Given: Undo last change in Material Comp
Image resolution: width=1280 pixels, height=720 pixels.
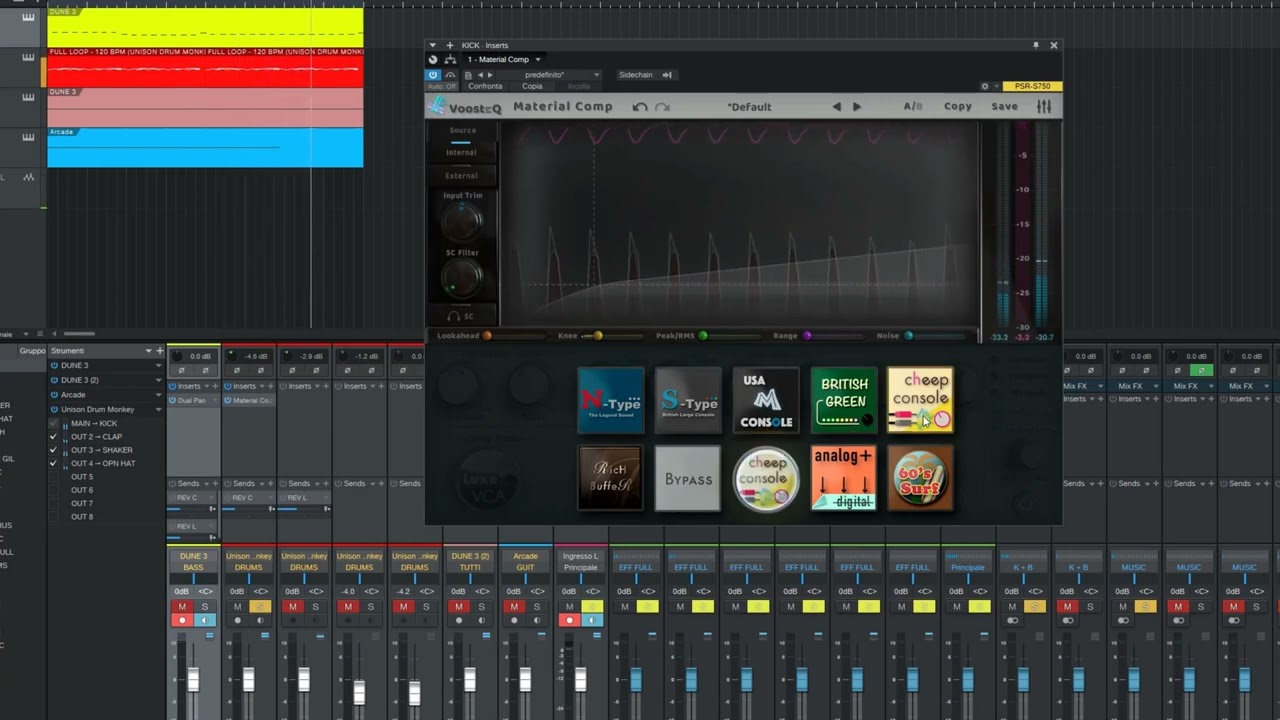Looking at the screenshot, I should (640, 107).
